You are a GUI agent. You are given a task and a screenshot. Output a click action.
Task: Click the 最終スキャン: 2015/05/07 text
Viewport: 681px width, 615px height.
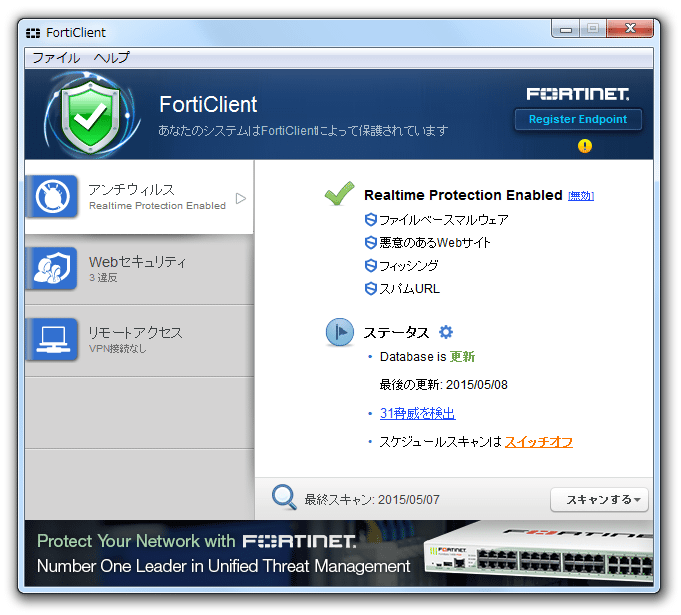[x=372, y=499]
